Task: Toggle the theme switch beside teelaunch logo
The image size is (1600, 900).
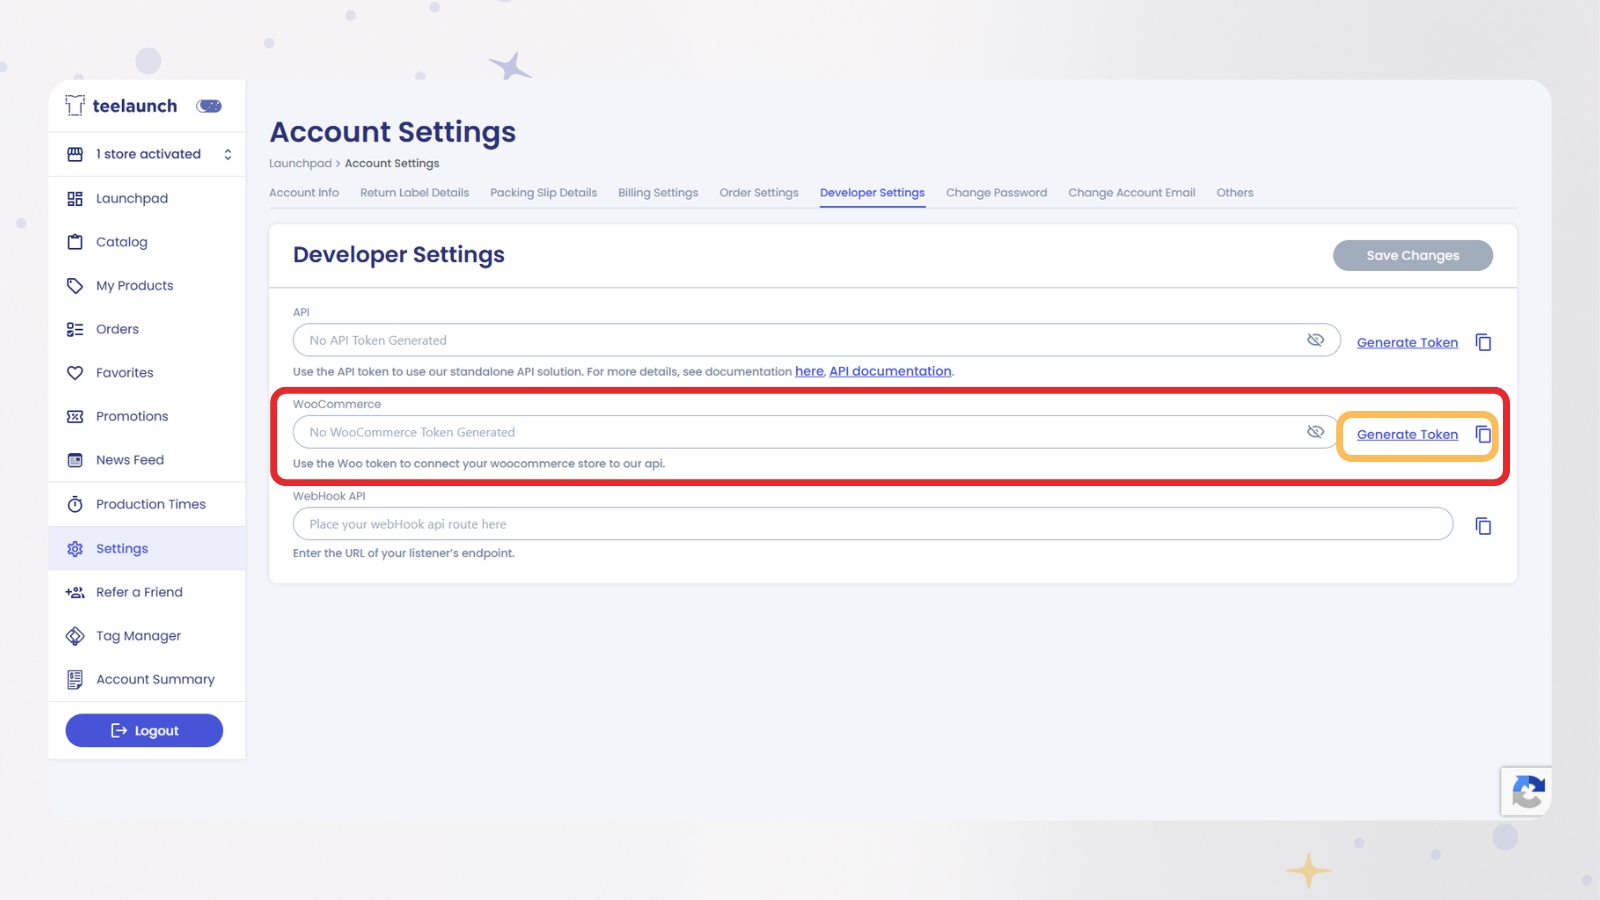Action: [209, 106]
